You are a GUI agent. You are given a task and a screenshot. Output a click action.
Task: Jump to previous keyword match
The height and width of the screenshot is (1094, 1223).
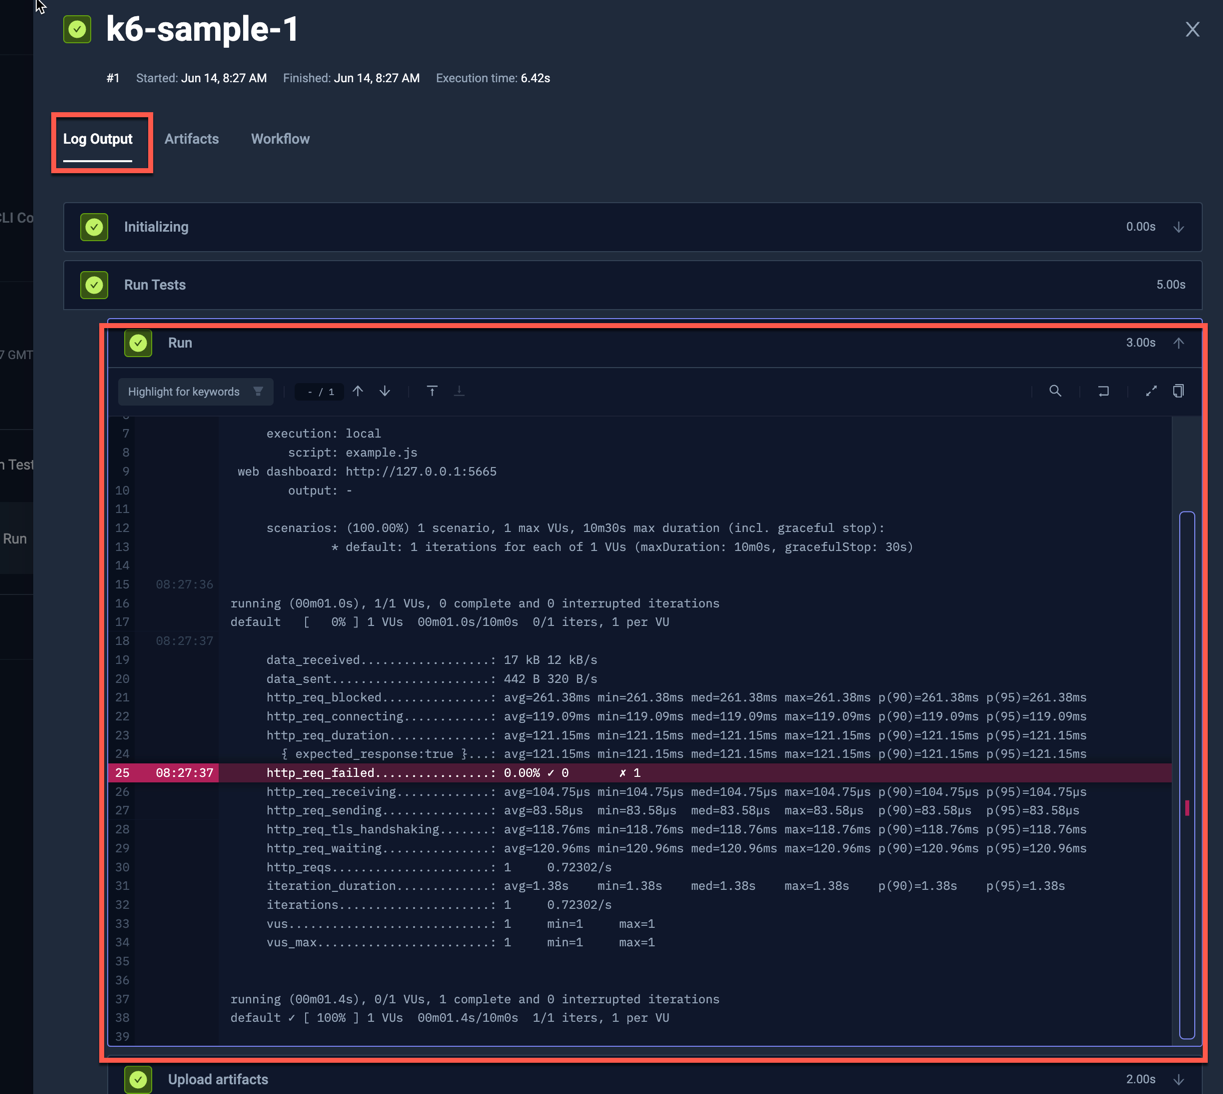[357, 391]
